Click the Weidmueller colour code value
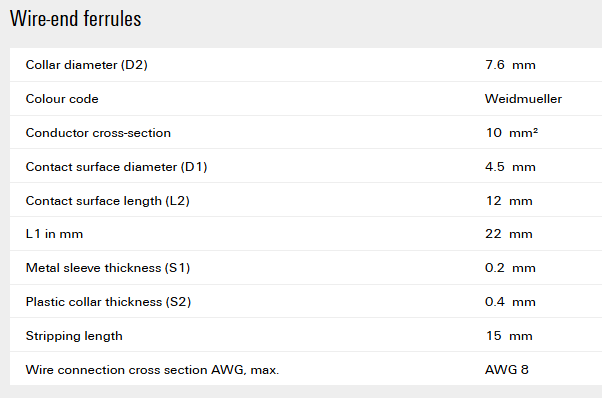602x398 pixels. (523, 99)
